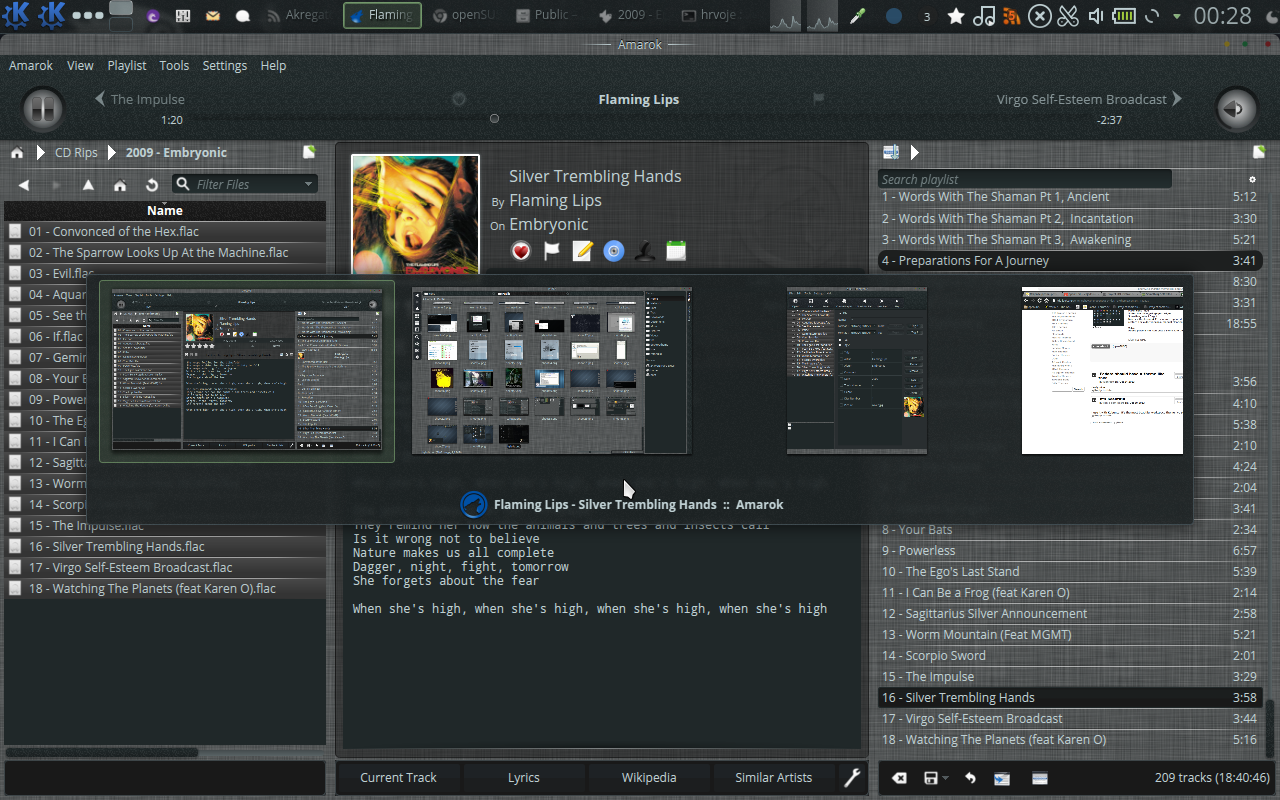Screen dimensions: 1280x800
Task: Show the Current Track applet
Action: point(399,777)
